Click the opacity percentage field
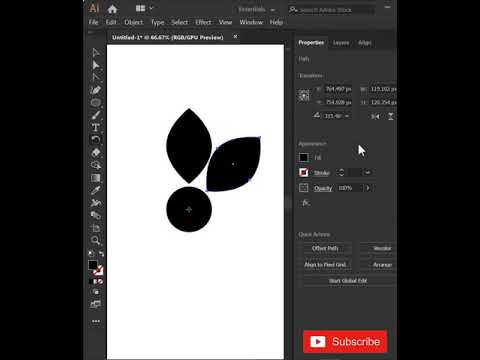Viewport: 480px width, 360px height. (349, 188)
